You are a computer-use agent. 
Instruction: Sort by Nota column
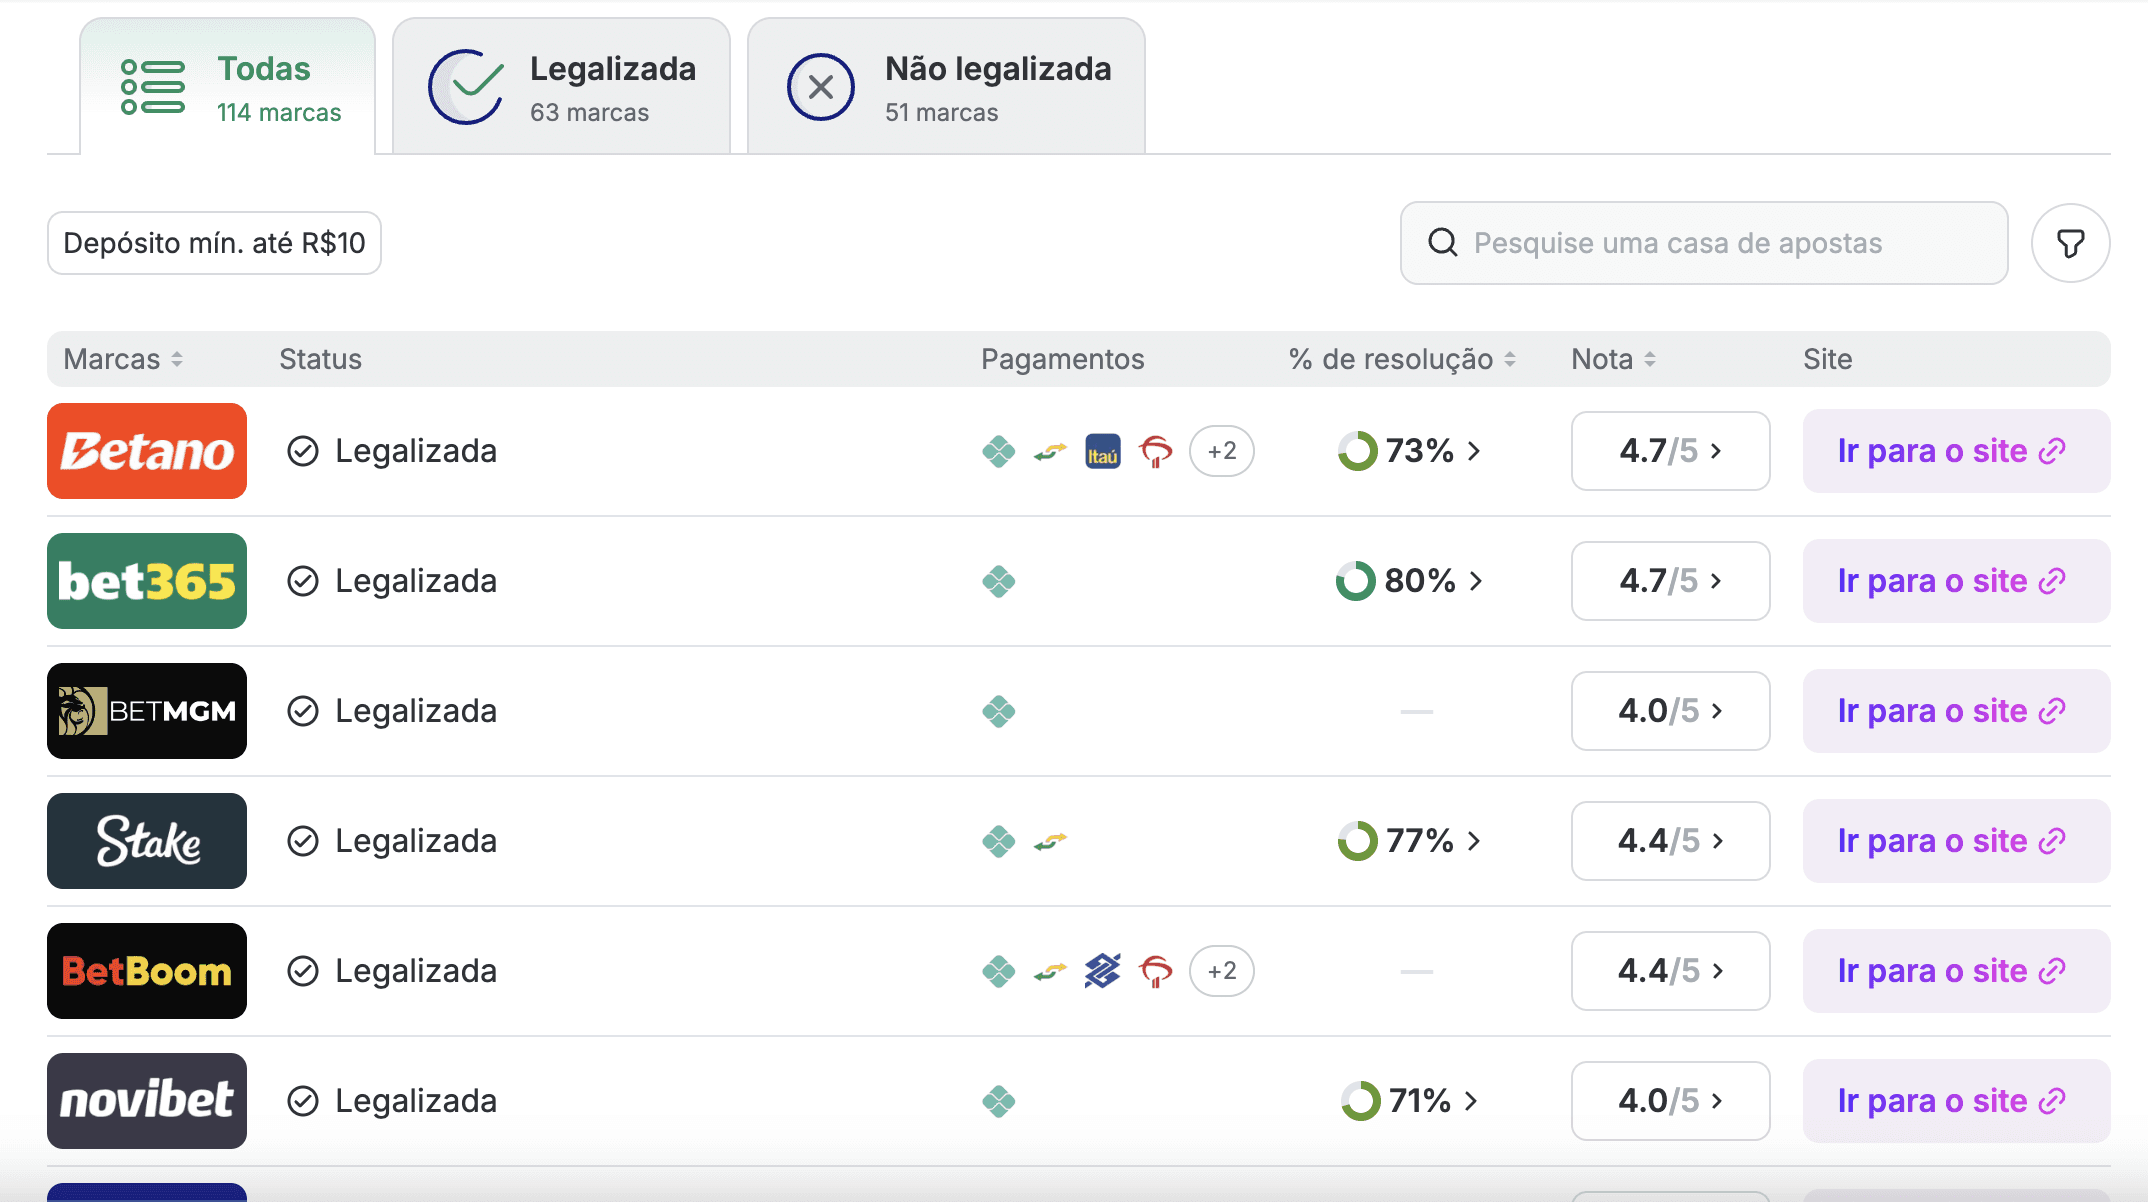[1613, 359]
